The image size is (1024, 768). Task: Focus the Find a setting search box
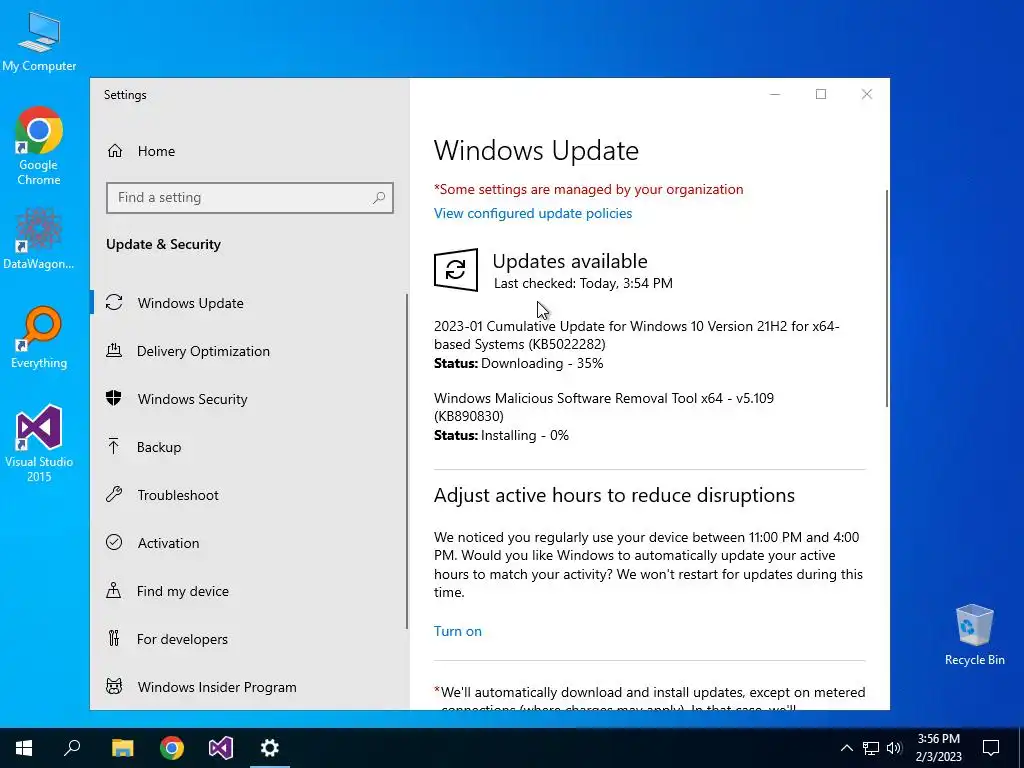[x=249, y=198]
